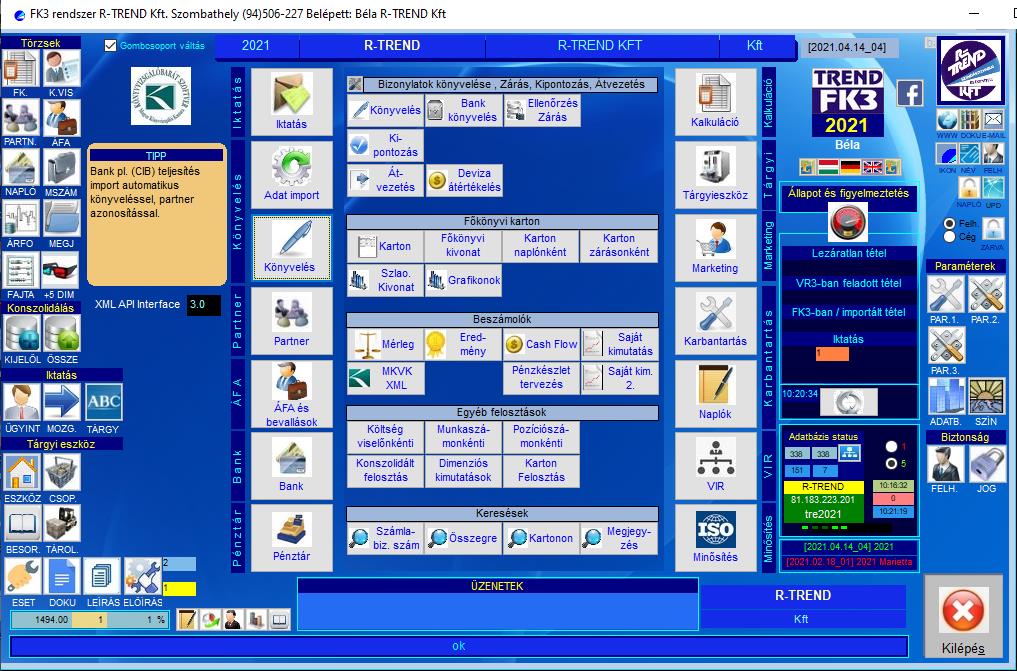
Task: Open the TÁRGY ABC icon
Action: [103, 403]
